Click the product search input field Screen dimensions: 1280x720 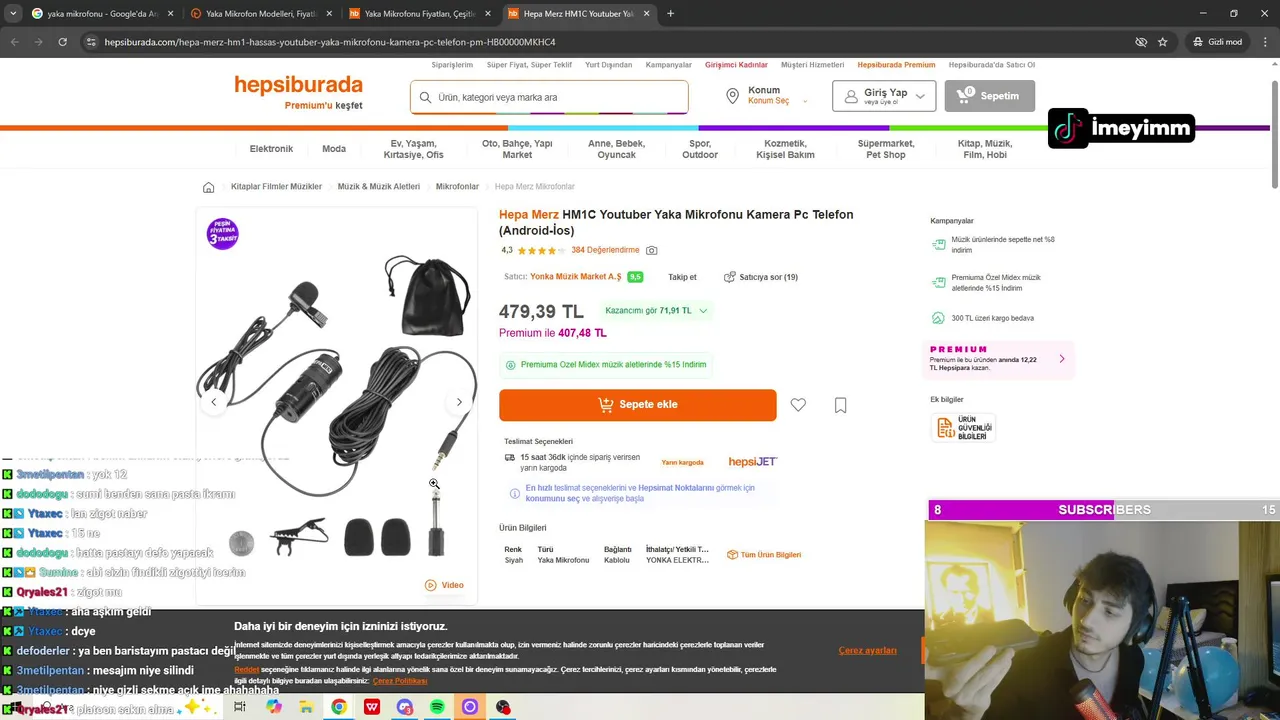(x=549, y=97)
